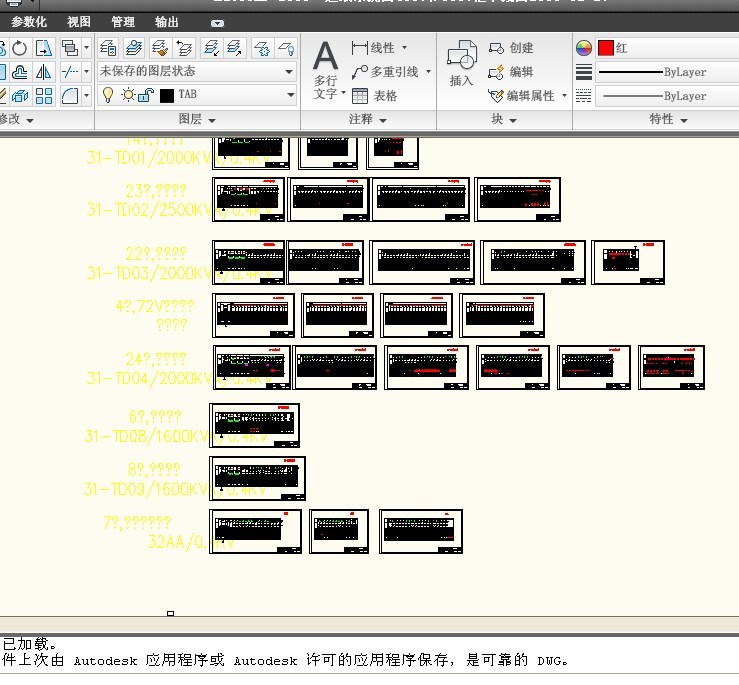739x685 pixels.
Task: Click the overlapping rectangles modify icon
Action: click(70, 48)
